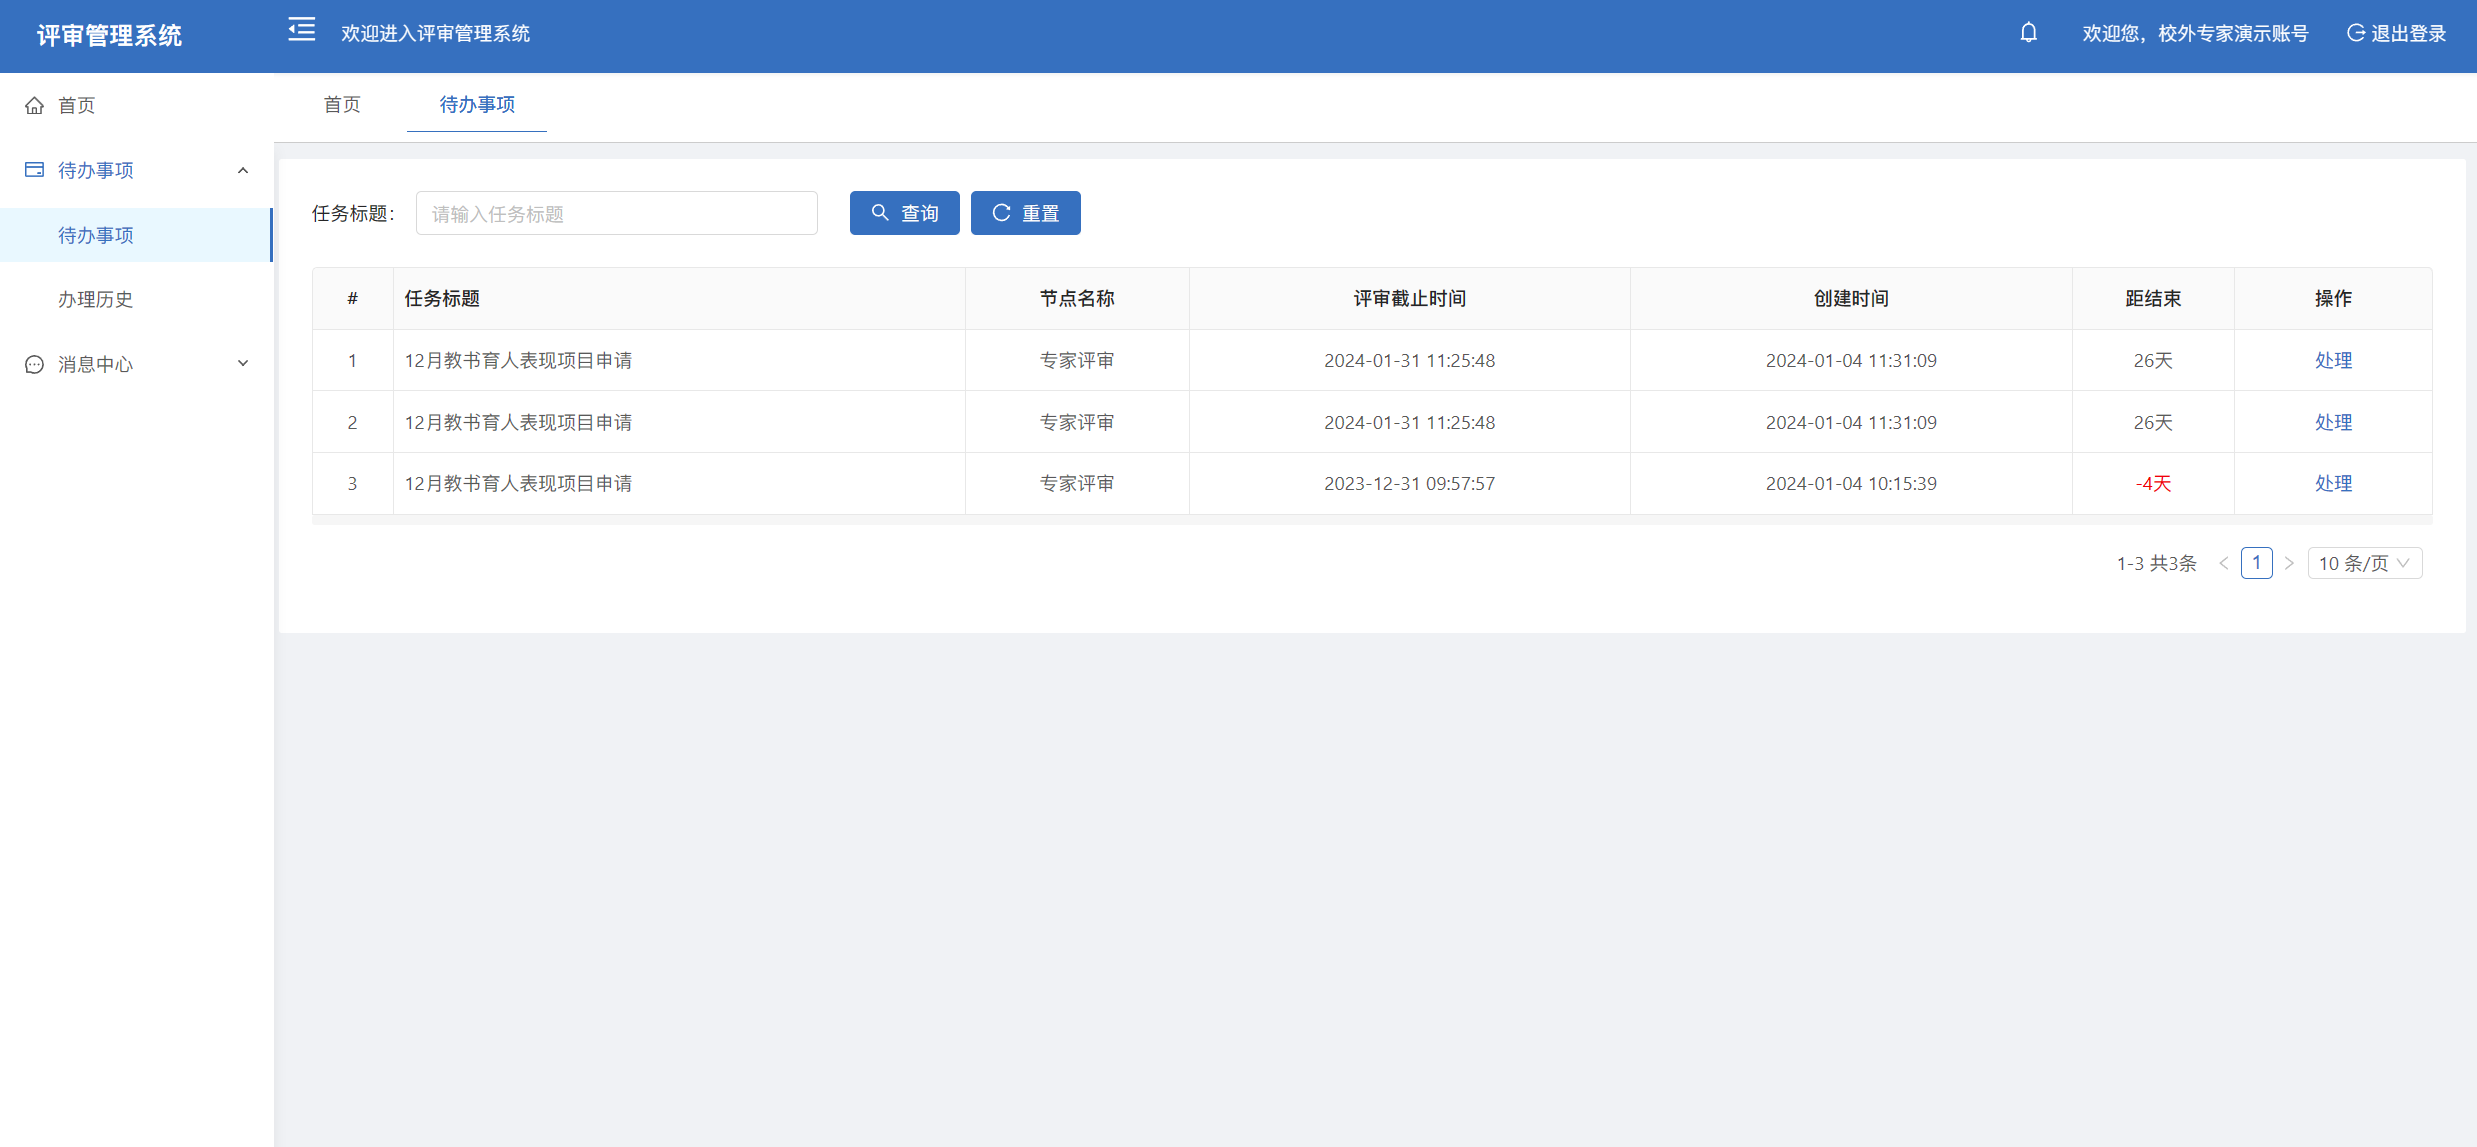Viewport: 2477px width, 1147px height.
Task: Collapse the 待办事项 sidebar menu chevron
Action: (x=243, y=170)
